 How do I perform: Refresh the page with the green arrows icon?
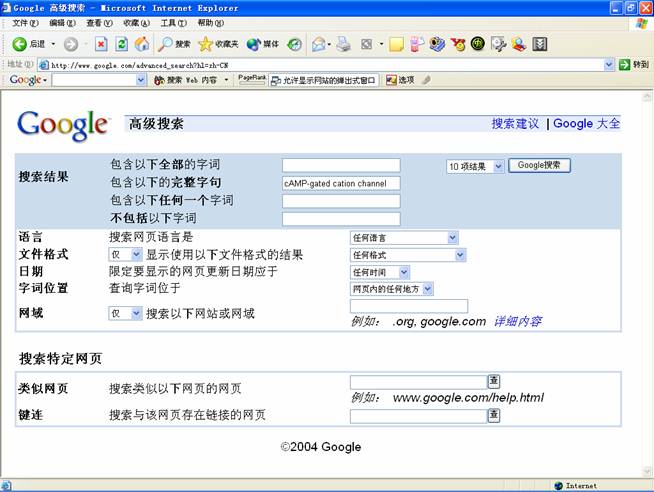pyautogui.click(x=121, y=44)
